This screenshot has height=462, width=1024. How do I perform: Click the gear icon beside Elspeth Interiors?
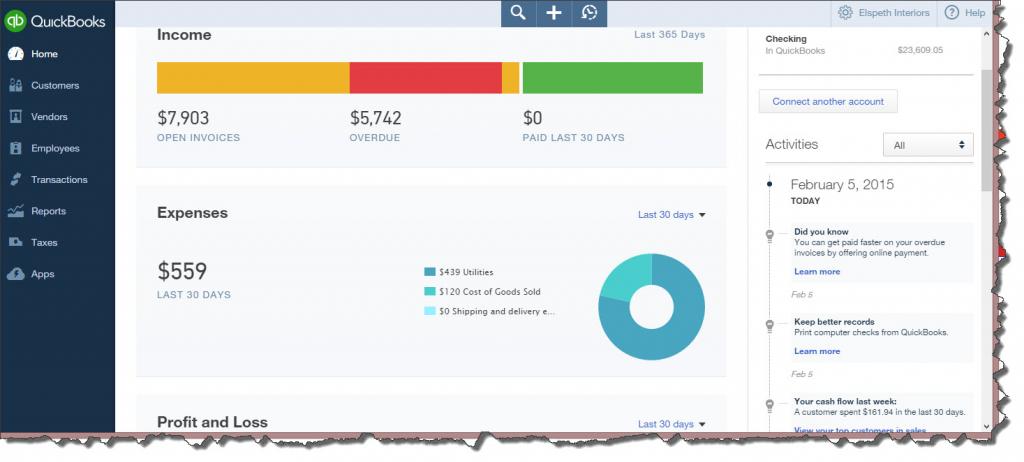845,12
